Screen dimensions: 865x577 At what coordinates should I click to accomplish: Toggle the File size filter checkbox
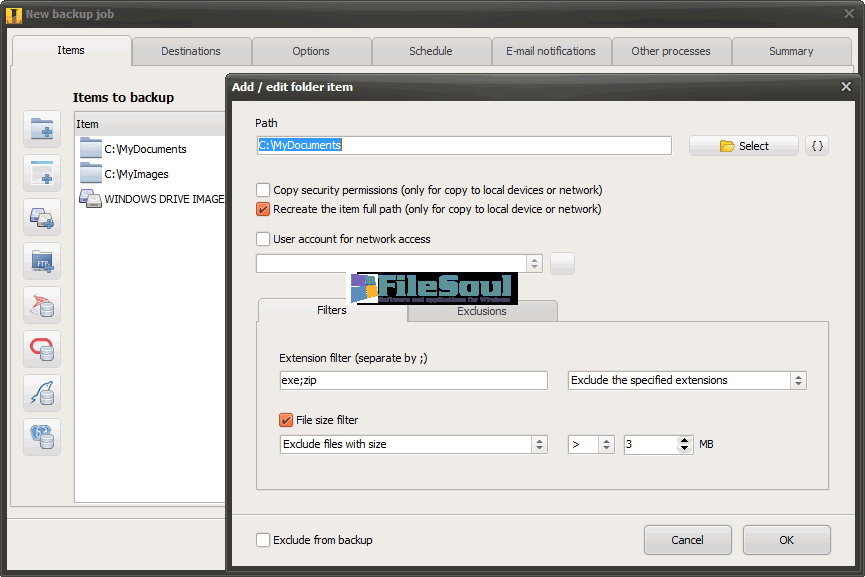tap(287, 420)
